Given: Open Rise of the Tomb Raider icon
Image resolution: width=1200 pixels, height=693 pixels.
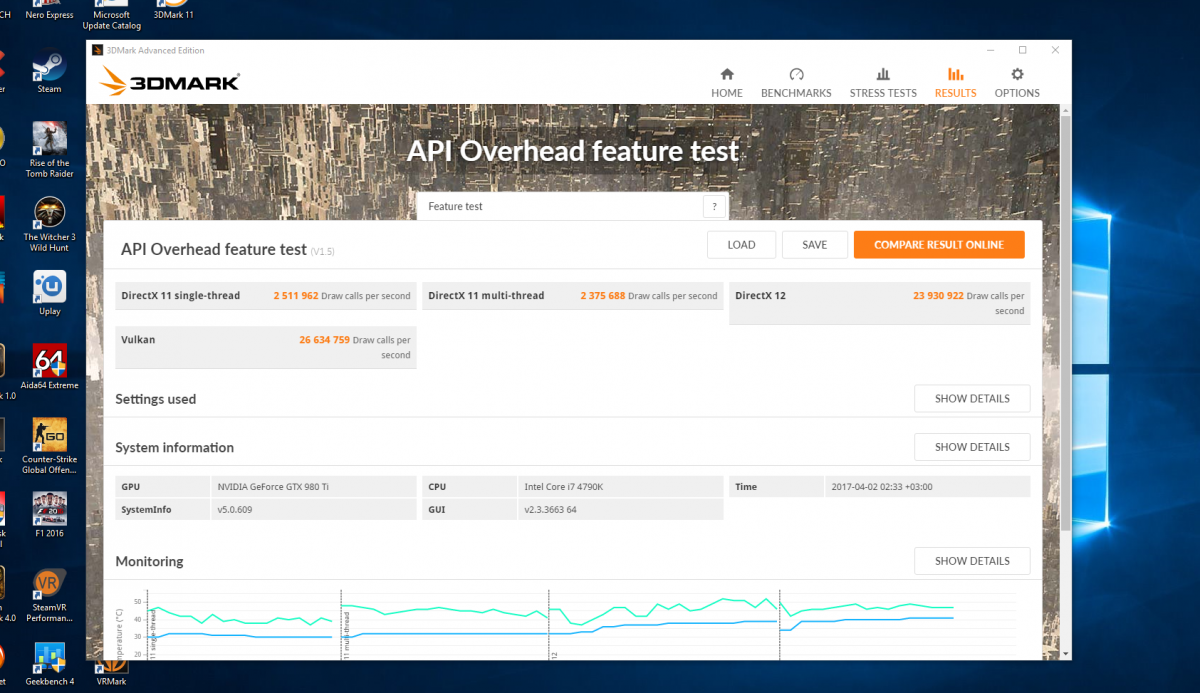Looking at the screenshot, I should (49, 149).
